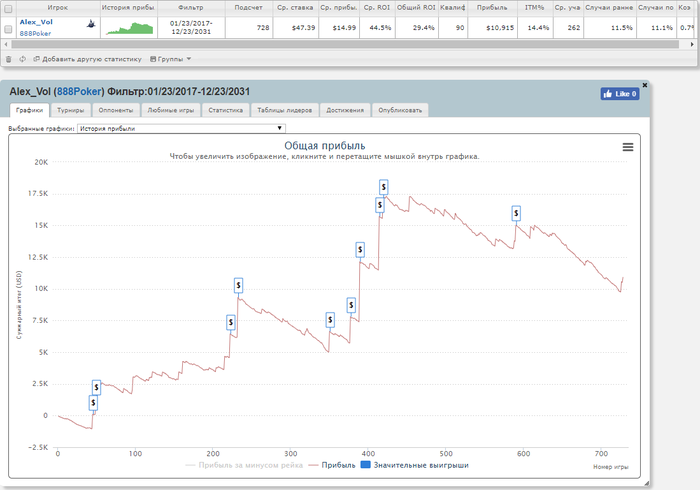Click the filter date range cell
The height and width of the screenshot is (490, 700).
coord(191,28)
